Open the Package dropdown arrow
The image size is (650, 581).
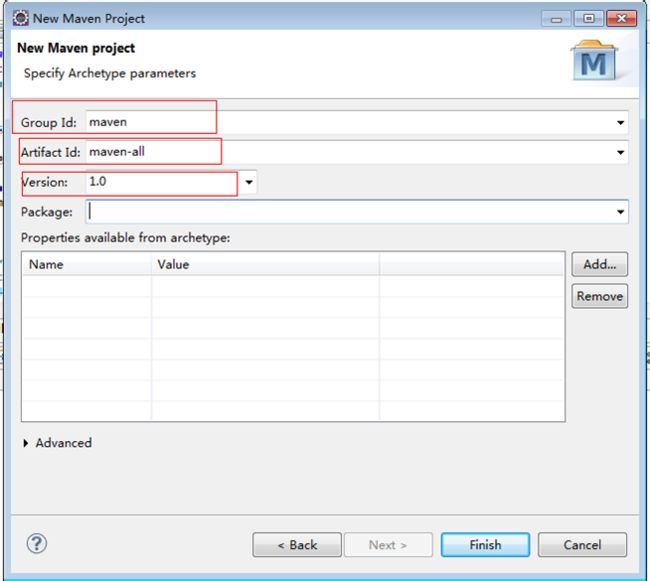(620, 212)
